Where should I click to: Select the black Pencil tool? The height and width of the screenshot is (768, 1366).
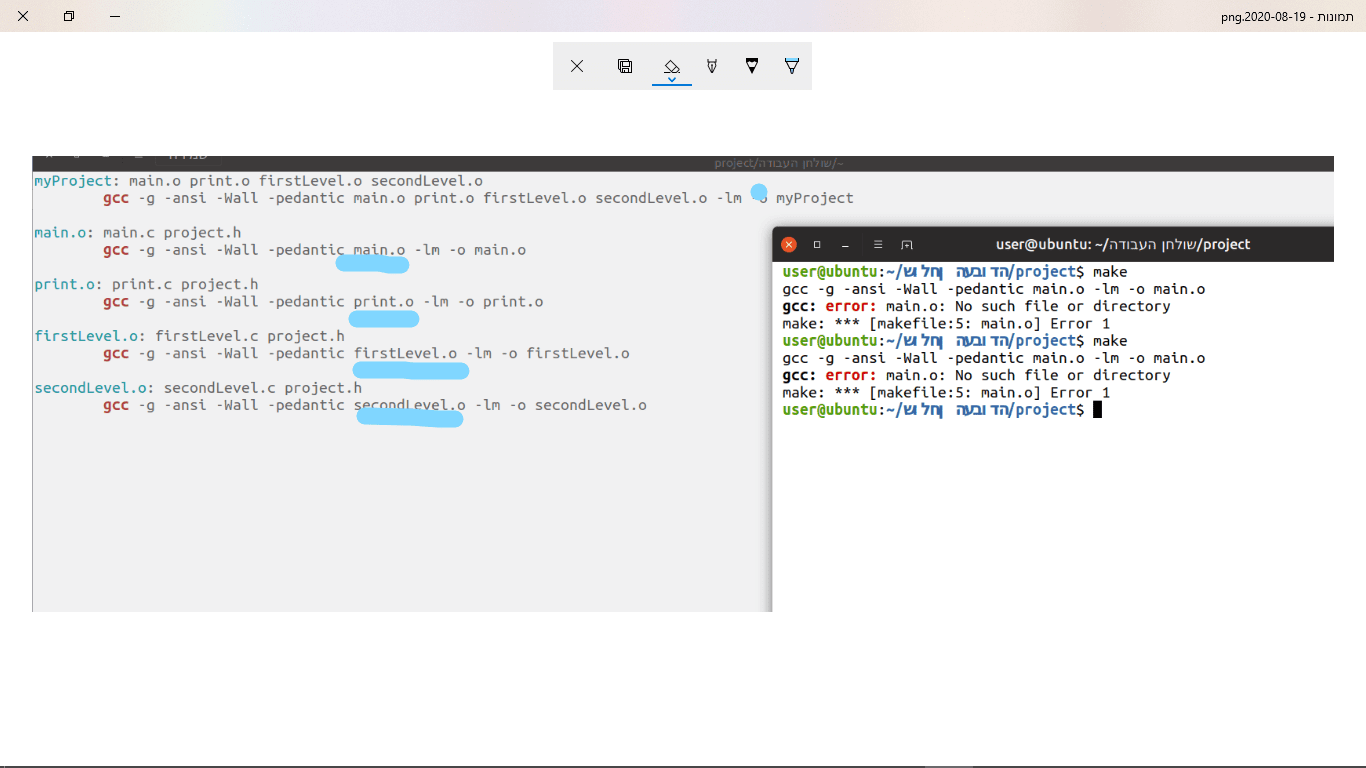[752, 66]
